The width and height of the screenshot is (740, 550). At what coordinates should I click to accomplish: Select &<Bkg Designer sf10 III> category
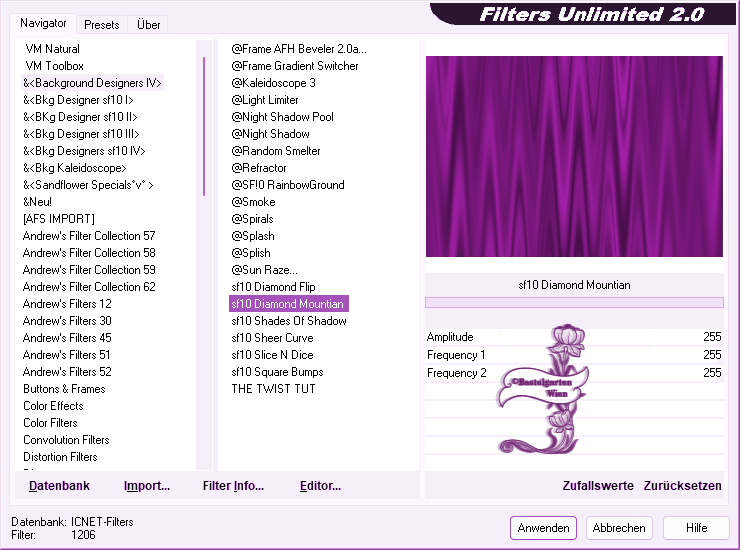click(x=81, y=134)
